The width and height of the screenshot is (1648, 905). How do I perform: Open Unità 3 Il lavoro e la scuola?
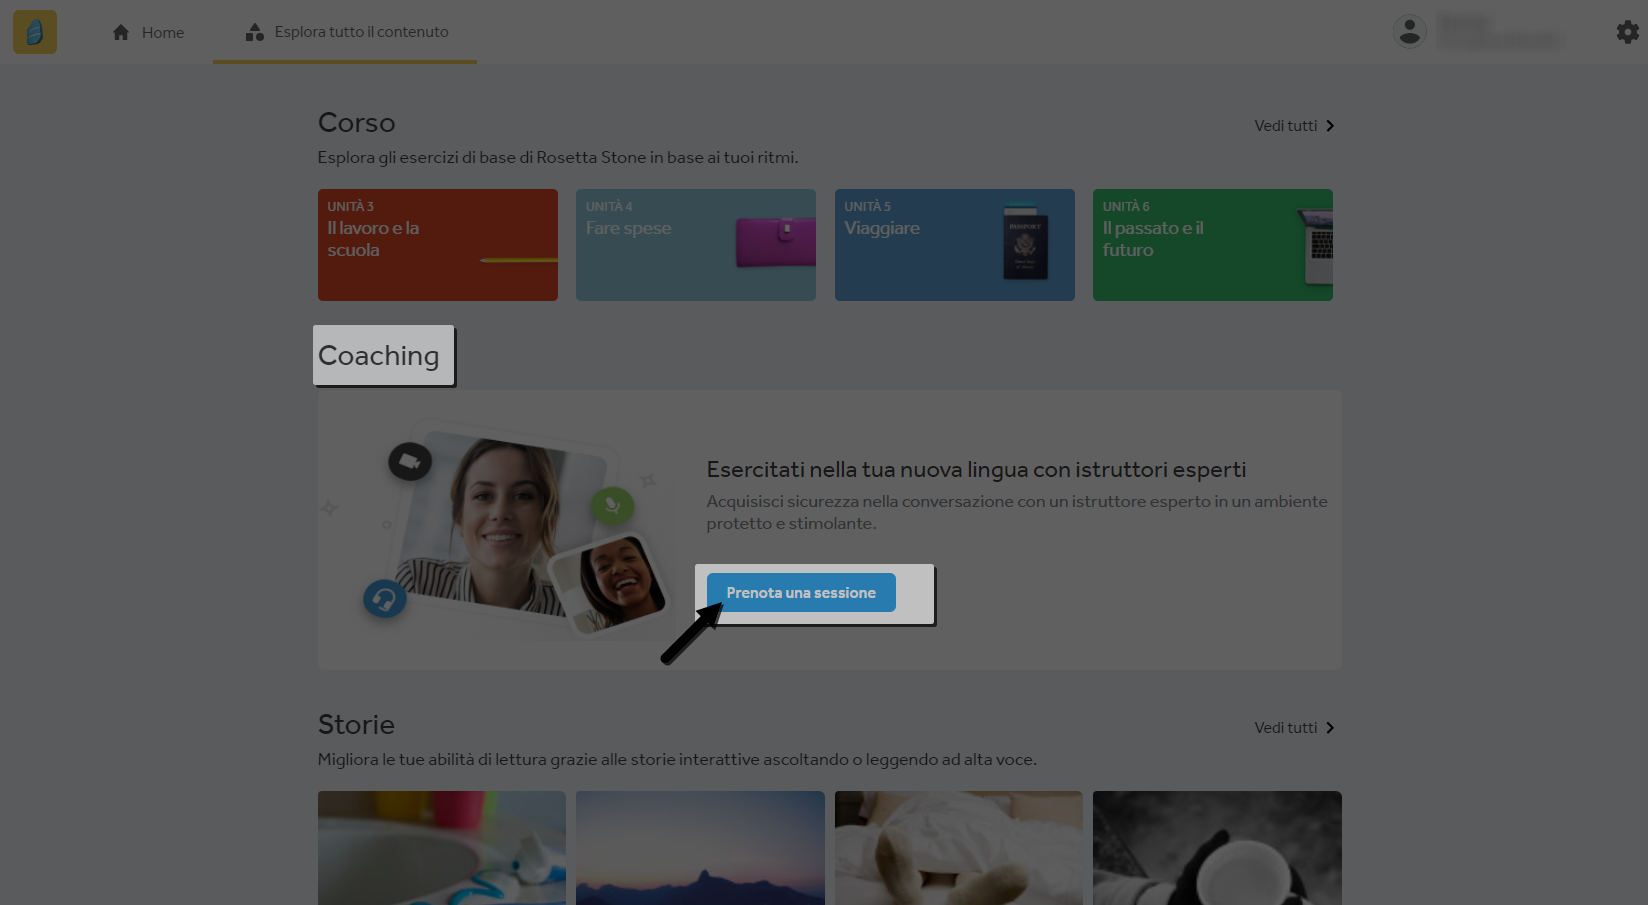[438, 245]
